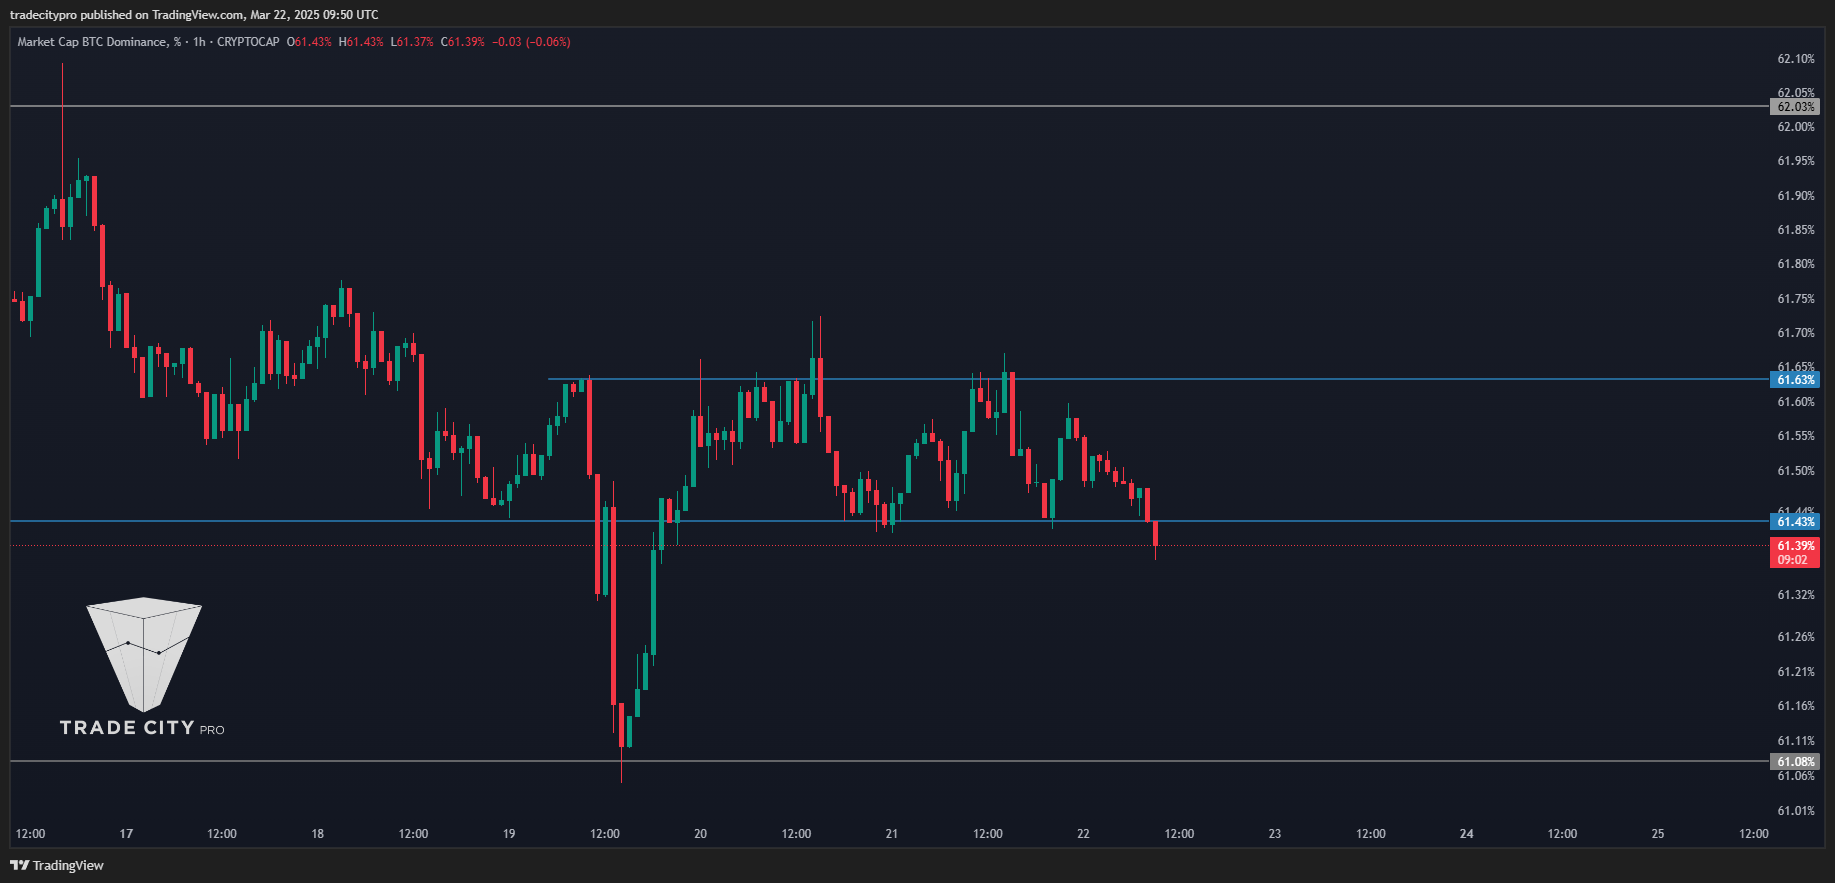
Task: Click the 62.00% price axis label
Action: pos(1796,127)
